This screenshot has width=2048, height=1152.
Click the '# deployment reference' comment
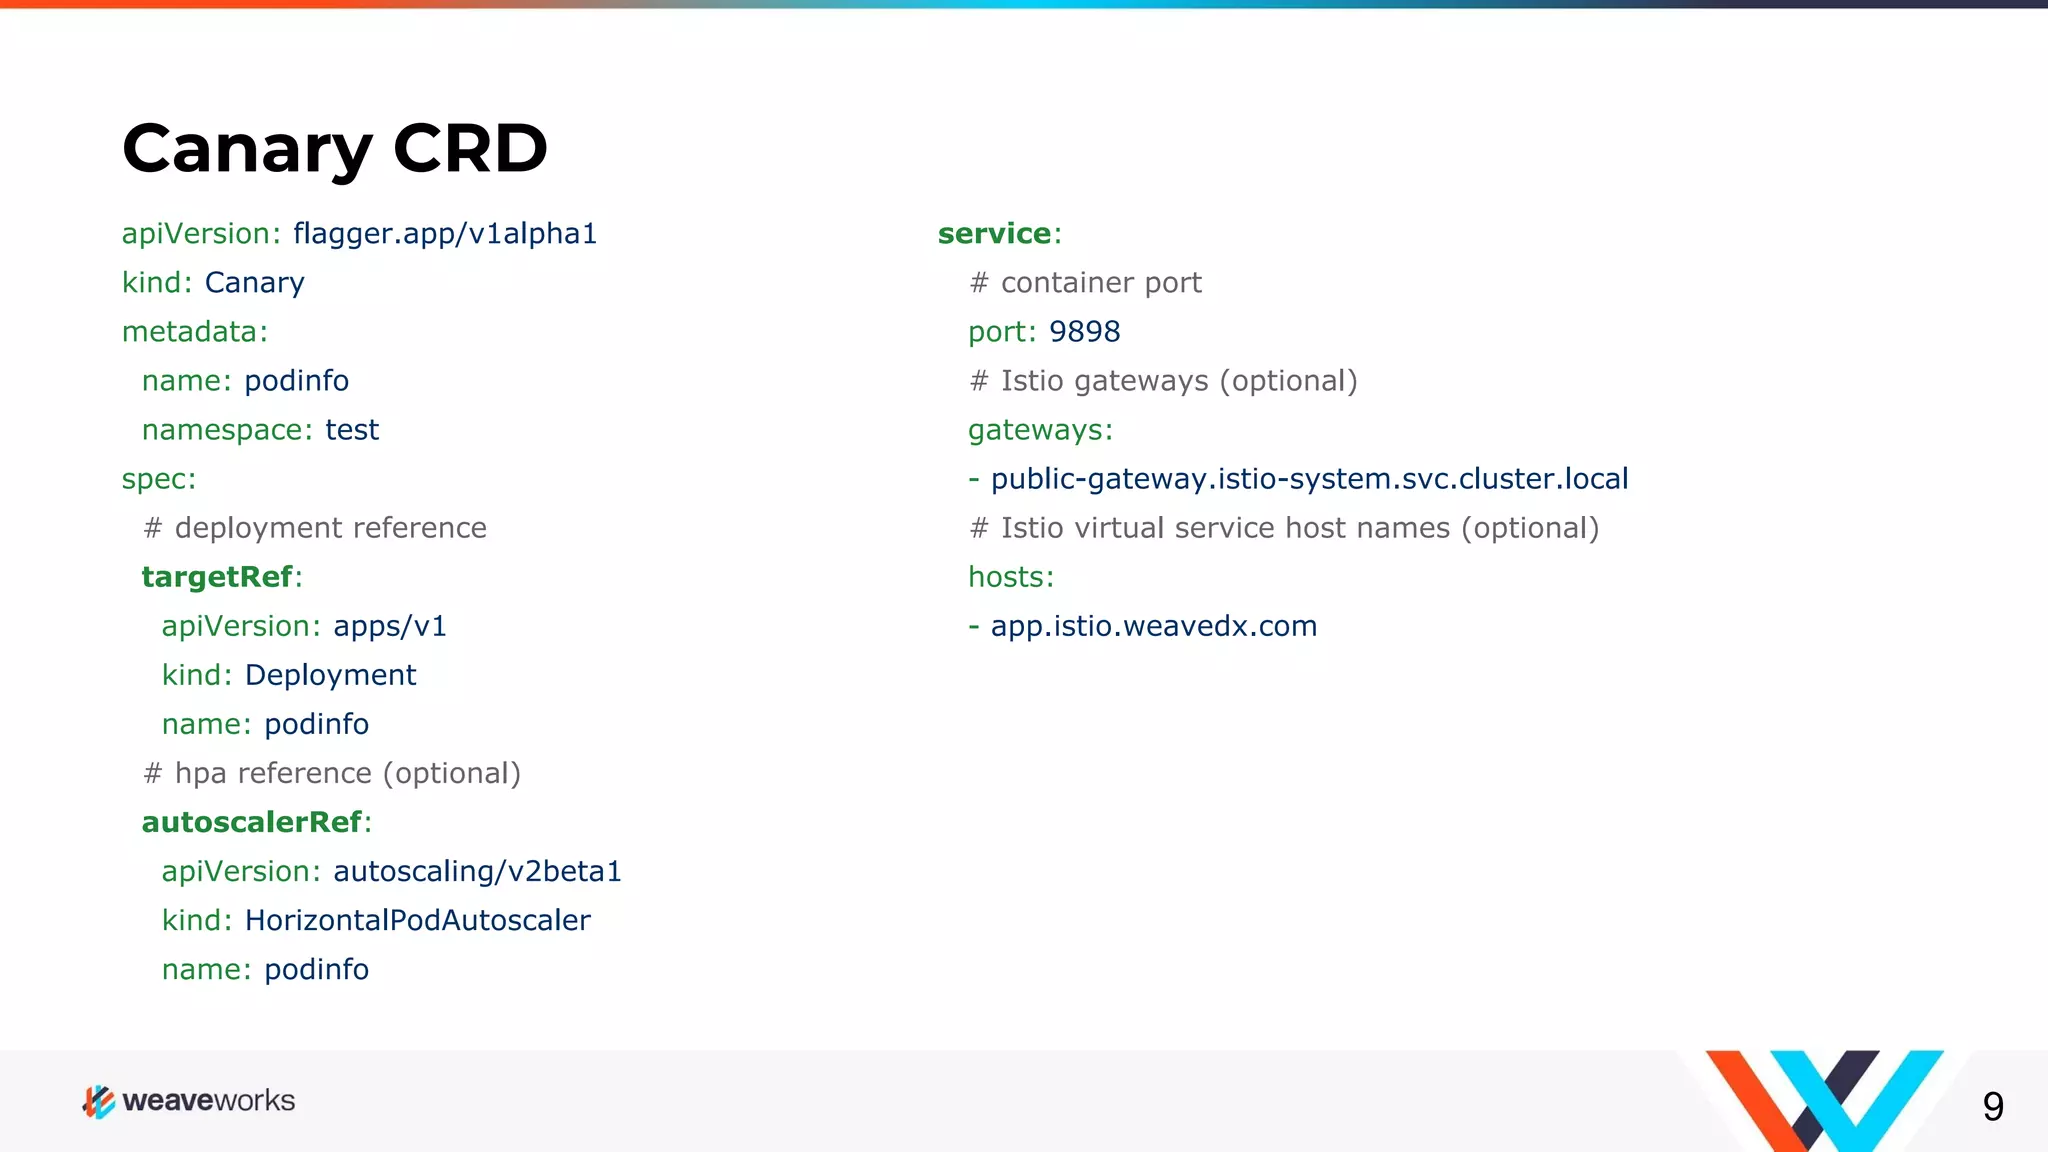point(315,528)
